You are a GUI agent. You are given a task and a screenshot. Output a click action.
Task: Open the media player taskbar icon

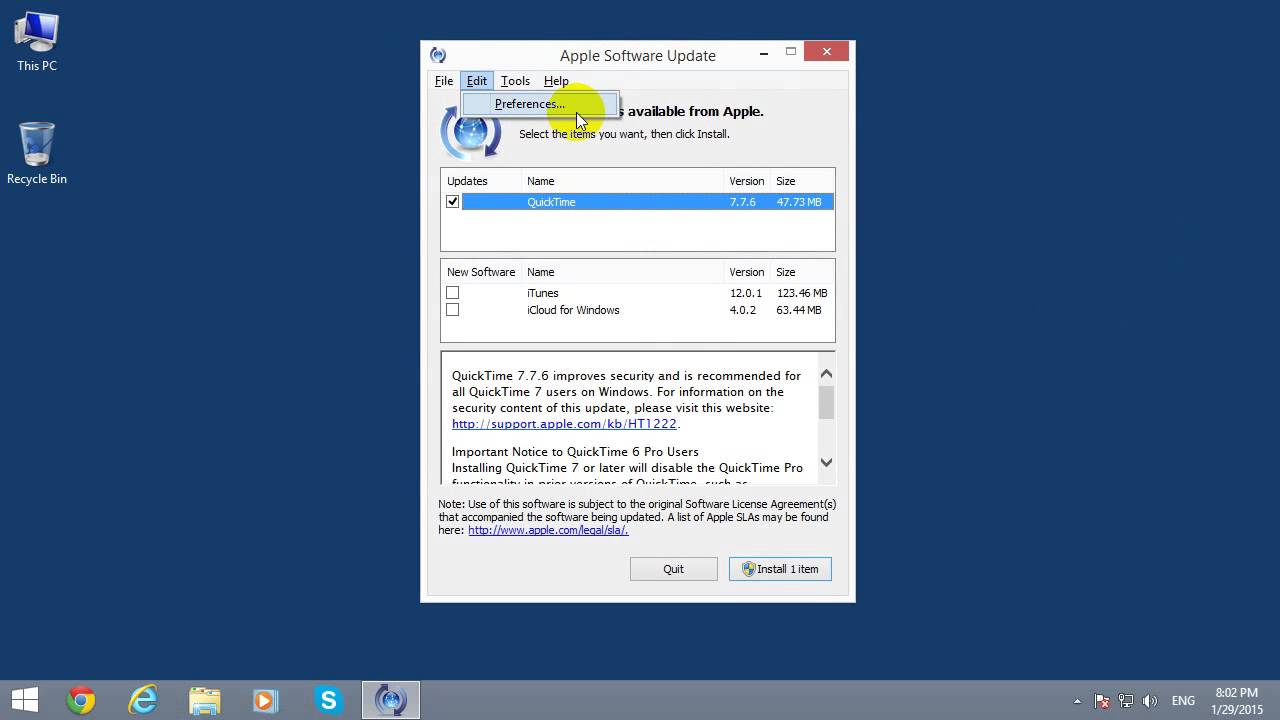pos(266,700)
